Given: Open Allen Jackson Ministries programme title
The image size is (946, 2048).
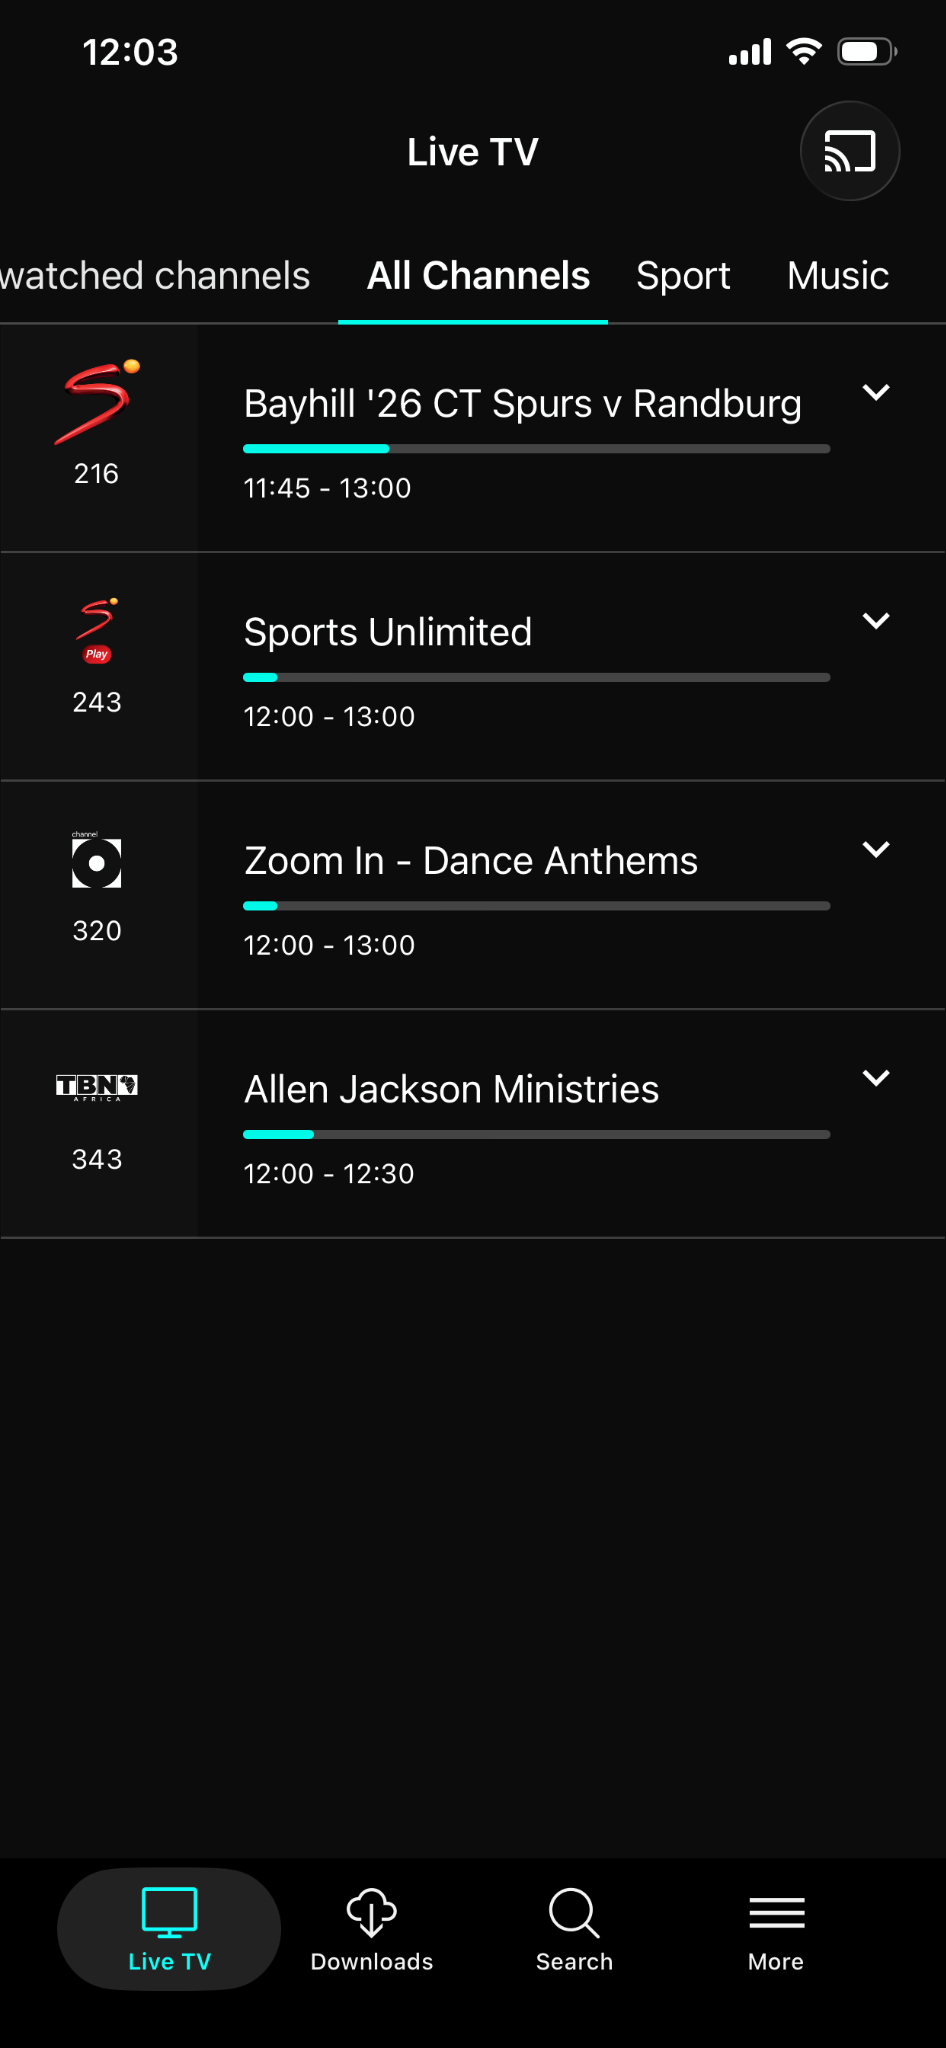Looking at the screenshot, I should [x=452, y=1089].
